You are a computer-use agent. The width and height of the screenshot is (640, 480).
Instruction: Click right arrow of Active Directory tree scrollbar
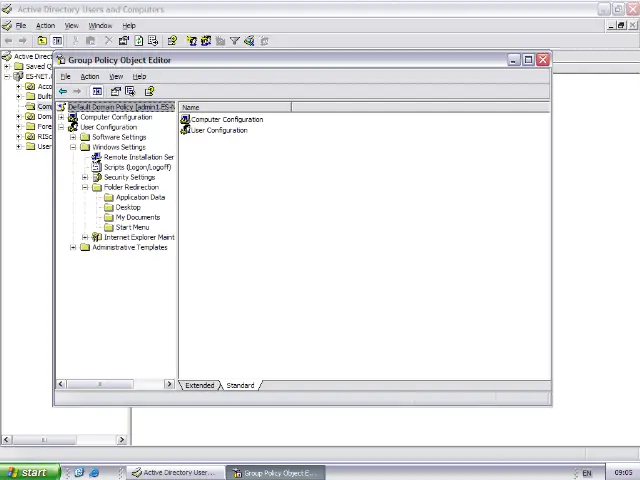click(x=122, y=440)
